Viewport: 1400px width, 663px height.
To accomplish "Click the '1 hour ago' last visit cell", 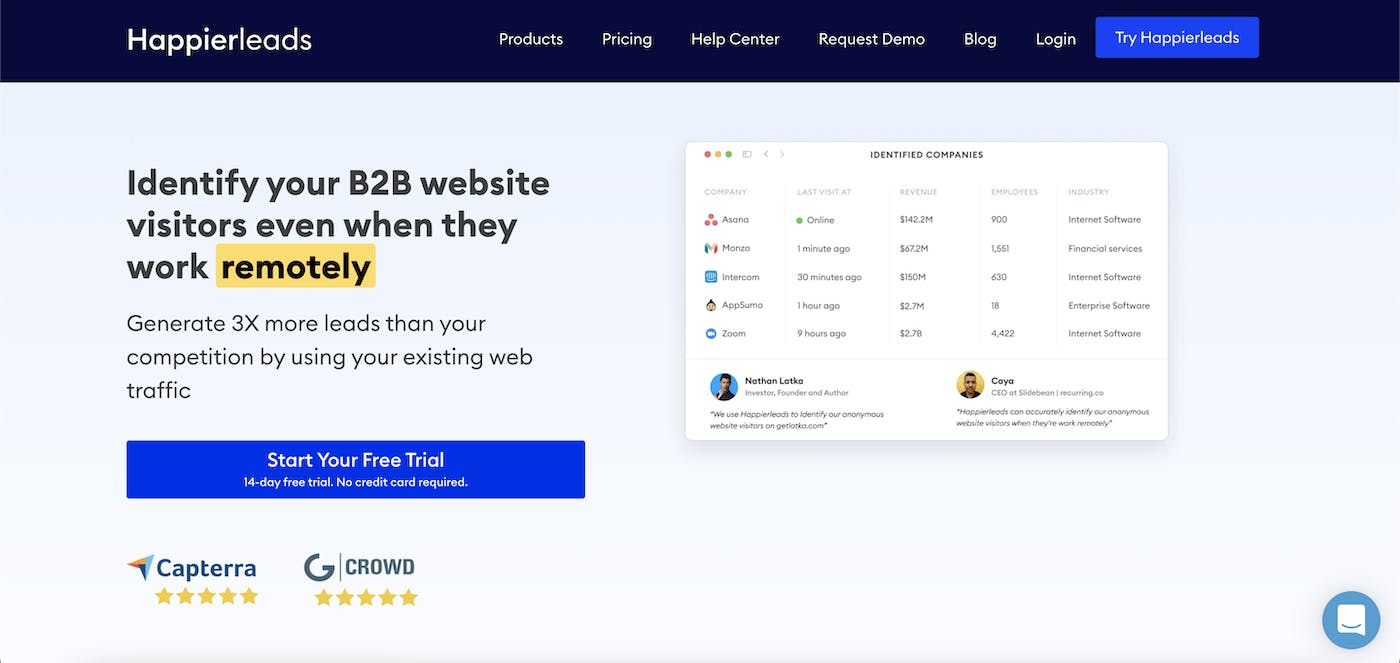I will (x=818, y=305).
